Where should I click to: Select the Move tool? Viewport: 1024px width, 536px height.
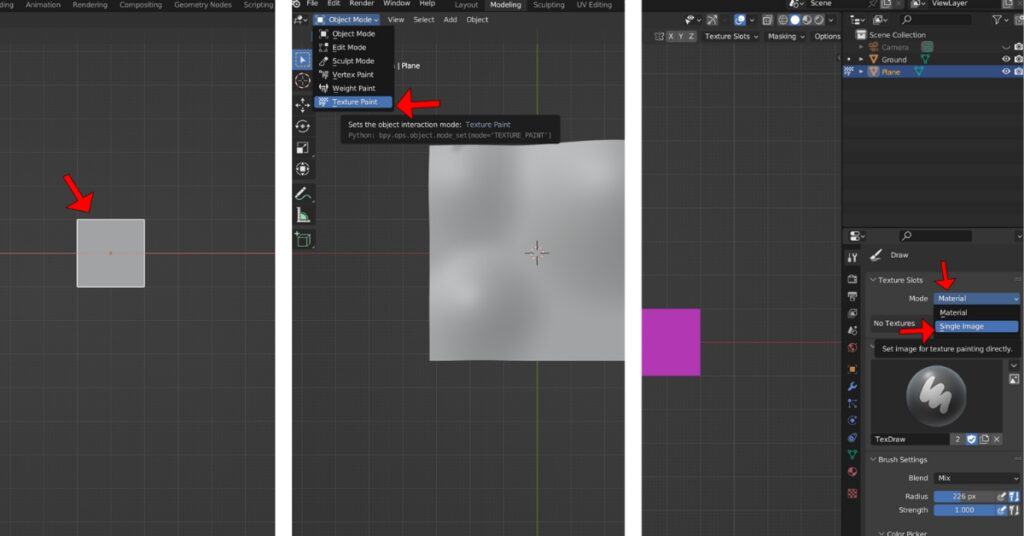(x=302, y=104)
